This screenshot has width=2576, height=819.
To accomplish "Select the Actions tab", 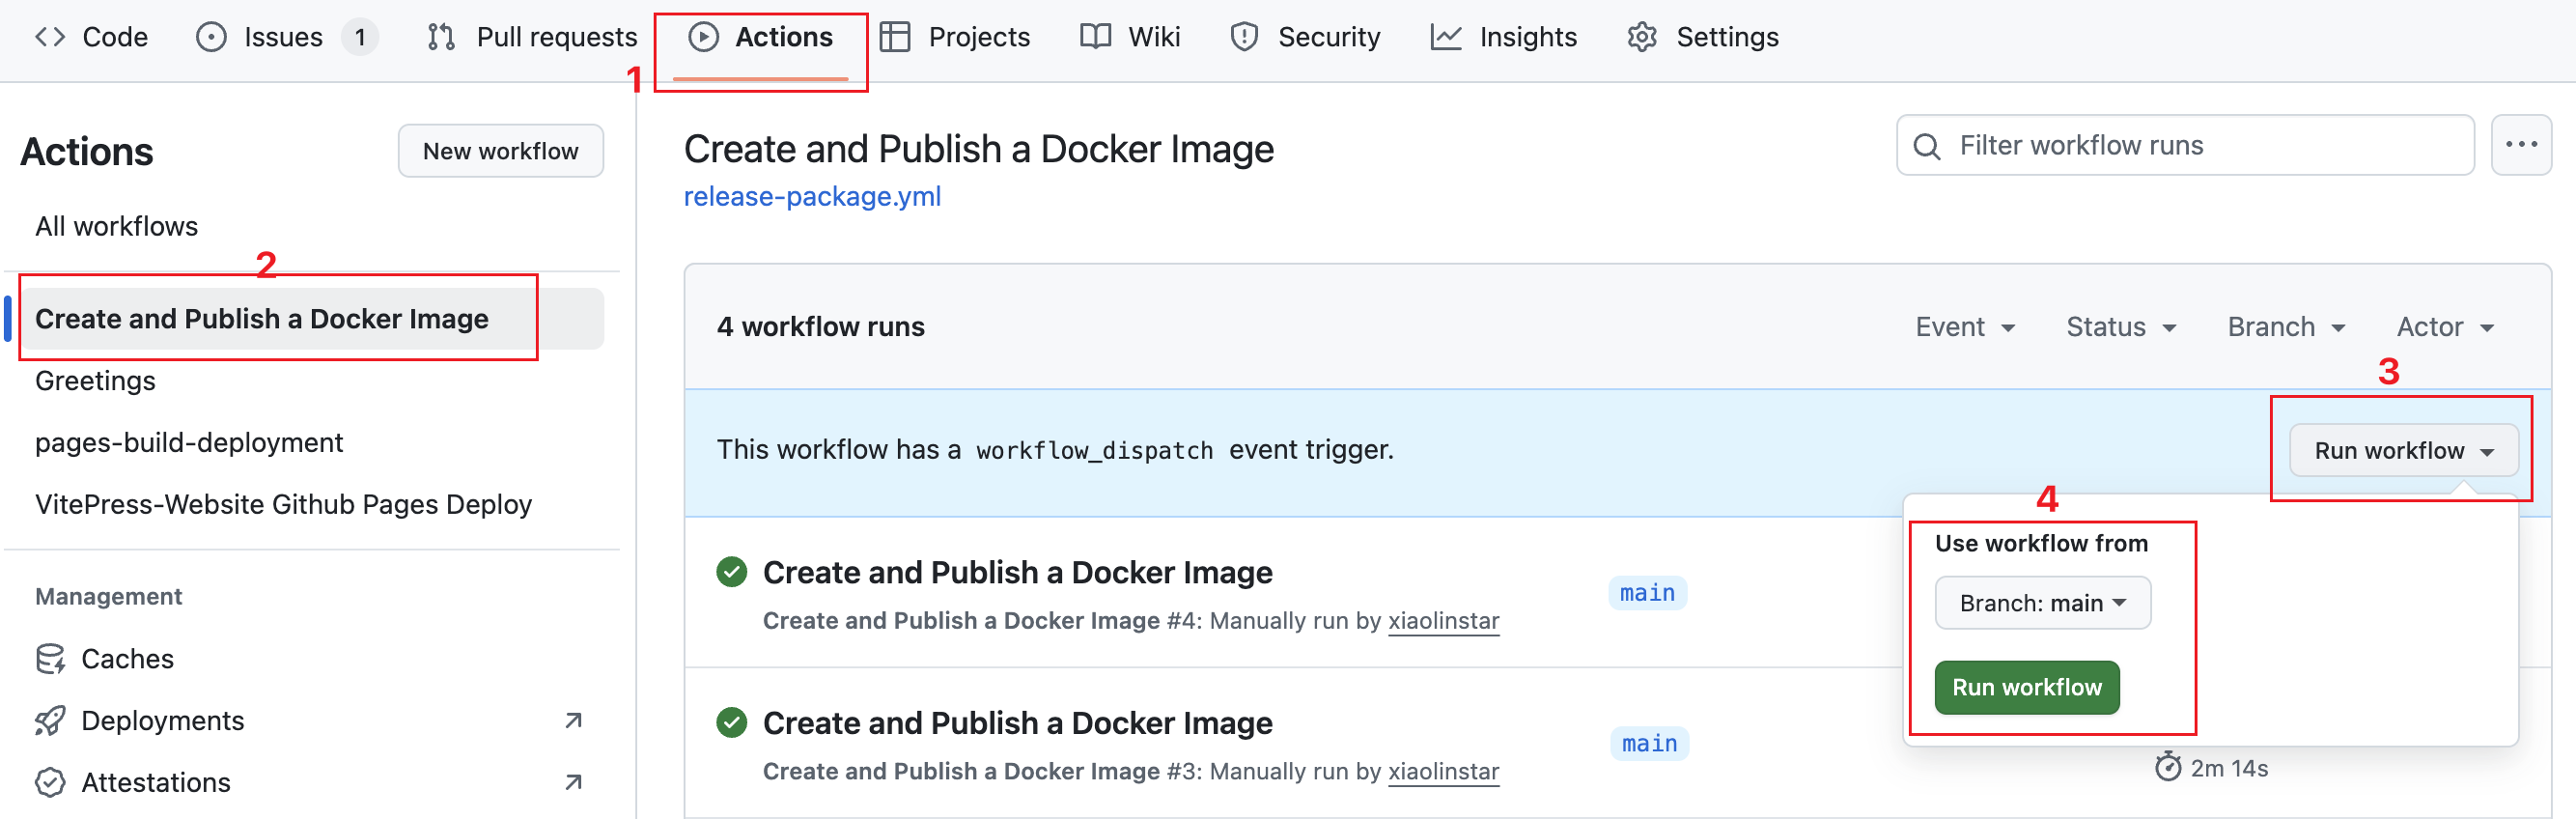I will [760, 37].
